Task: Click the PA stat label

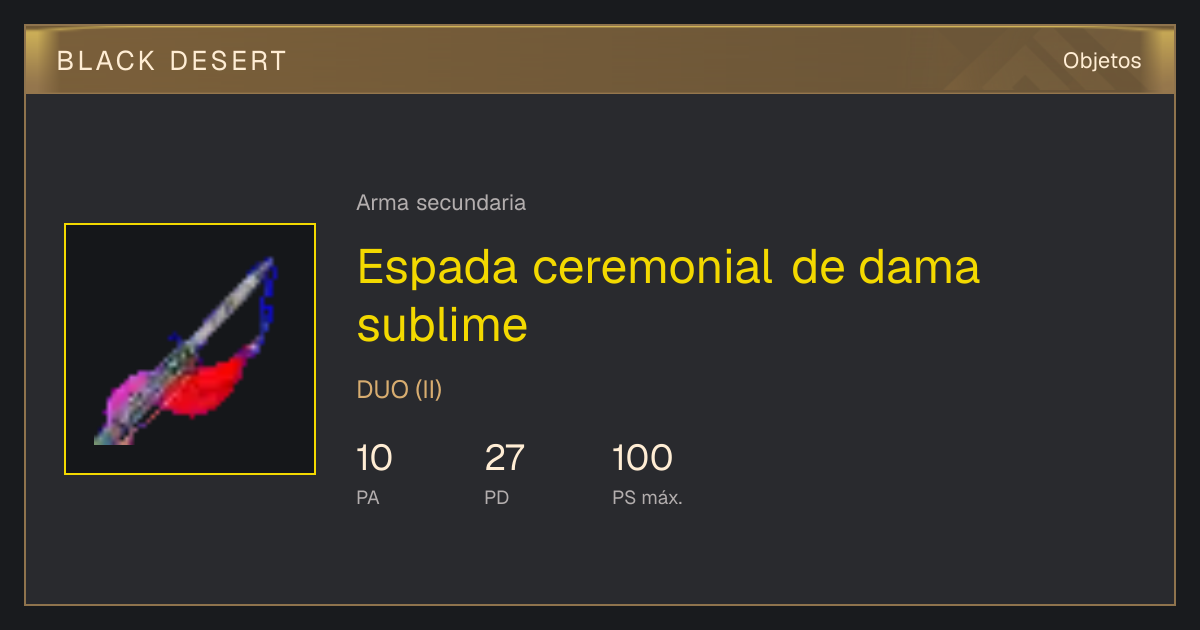Action: pyautogui.click(x=368, y=497)
